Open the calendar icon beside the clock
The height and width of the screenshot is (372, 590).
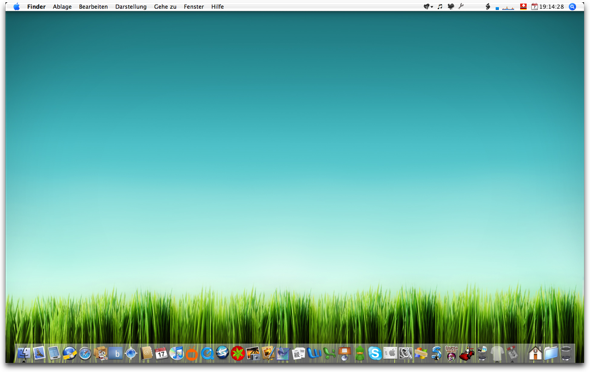[x=534, y=6]
